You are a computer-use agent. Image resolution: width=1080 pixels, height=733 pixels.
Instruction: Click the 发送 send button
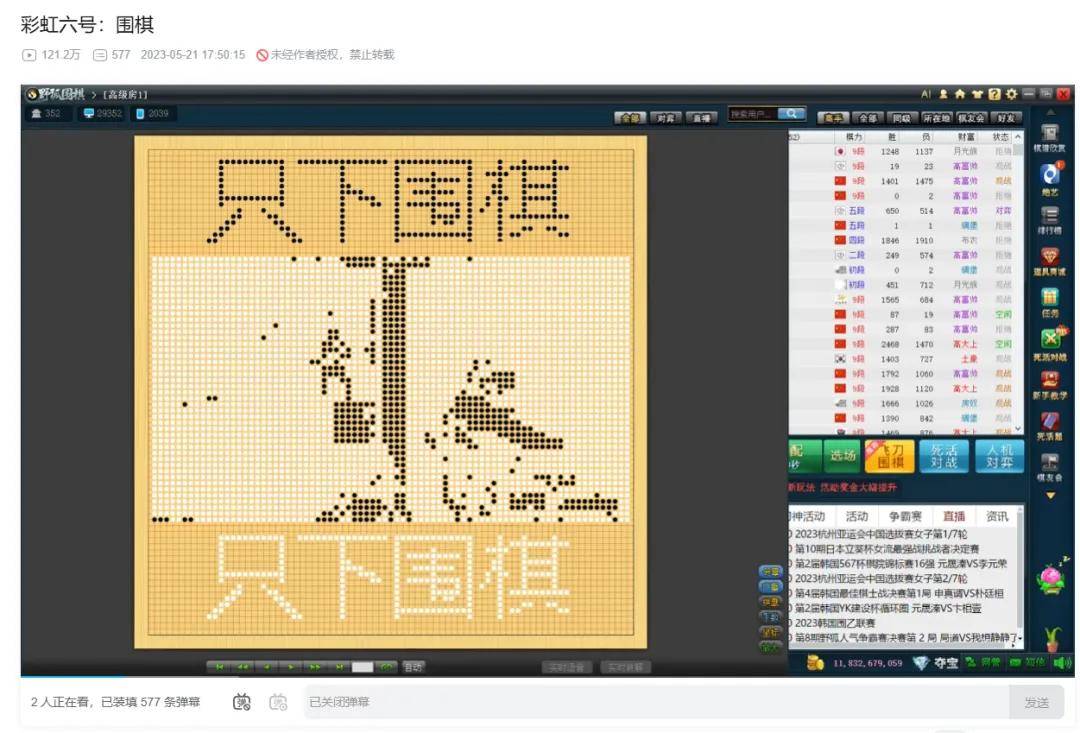pyautogui.click(x=1037, y=703)
